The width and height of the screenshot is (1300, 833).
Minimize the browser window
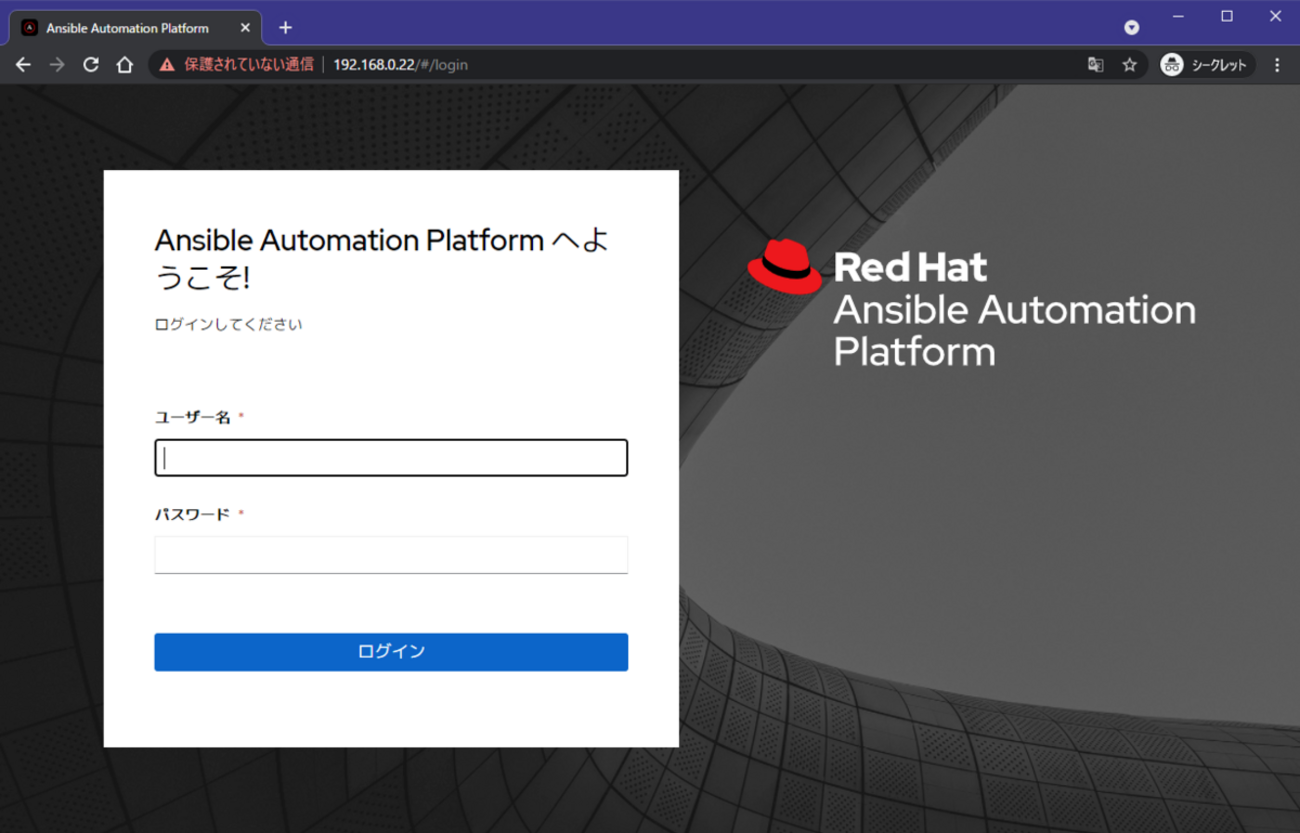pyautogui.click(x=1178, y=16)
